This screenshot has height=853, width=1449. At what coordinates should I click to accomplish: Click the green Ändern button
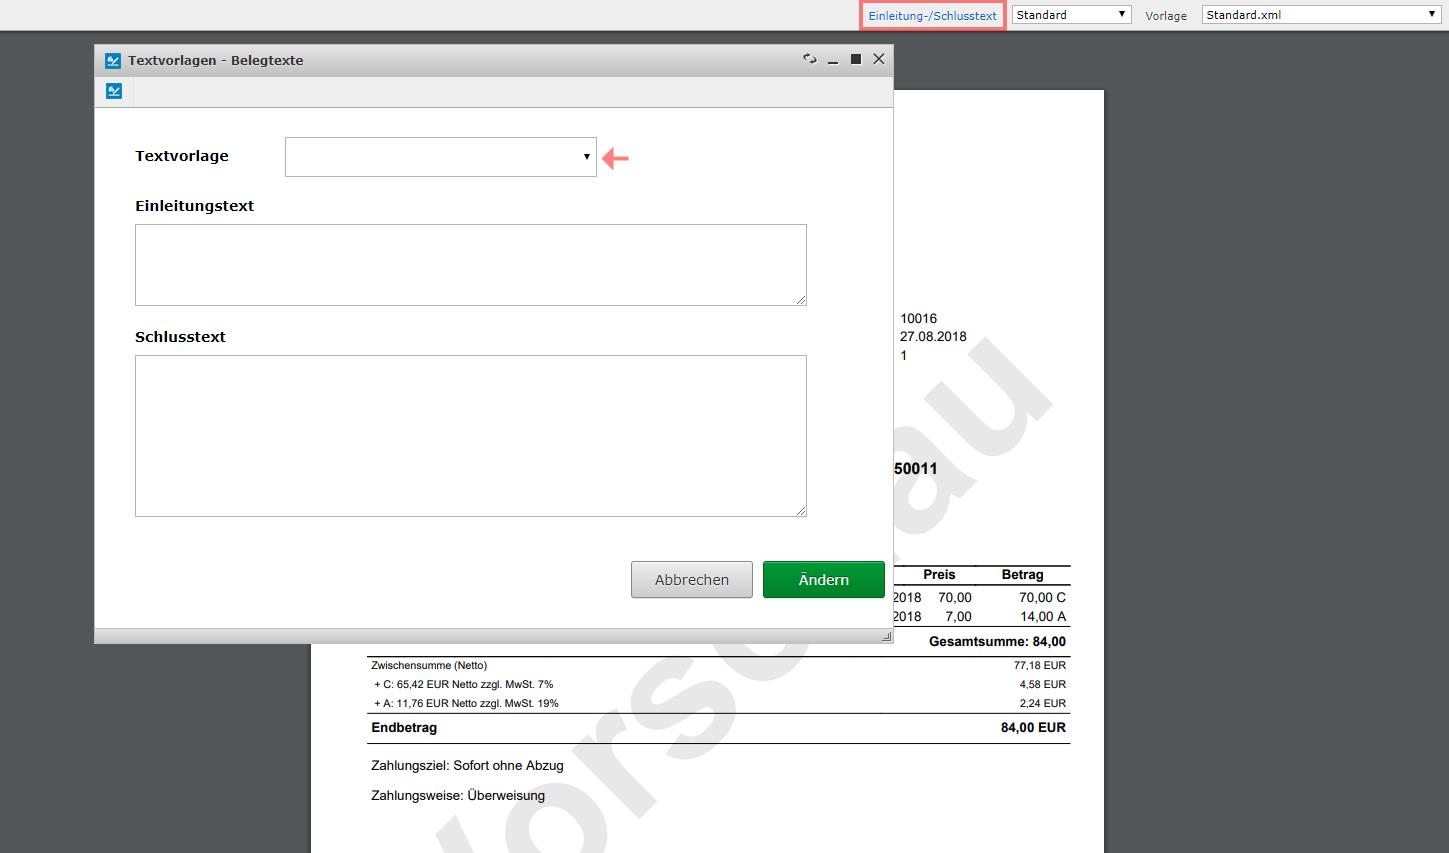point(823,580)
